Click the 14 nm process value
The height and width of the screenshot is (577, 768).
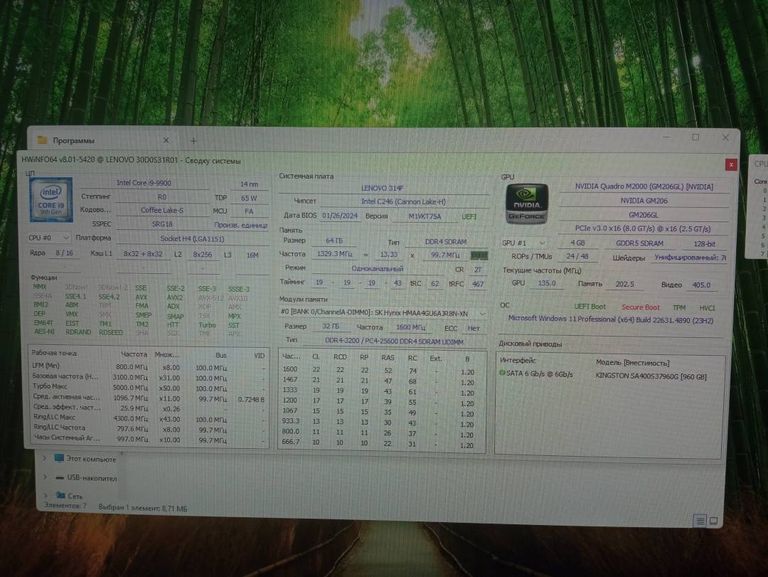(249, 184)
